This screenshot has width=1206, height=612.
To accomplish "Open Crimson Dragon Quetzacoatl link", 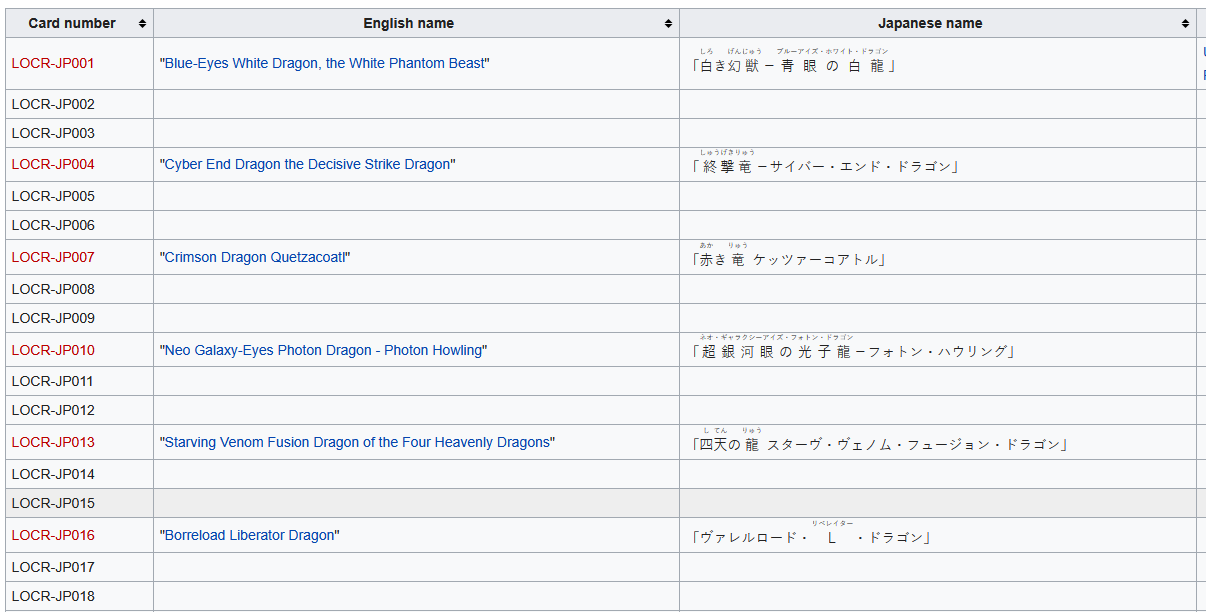I will pos(255,257).
